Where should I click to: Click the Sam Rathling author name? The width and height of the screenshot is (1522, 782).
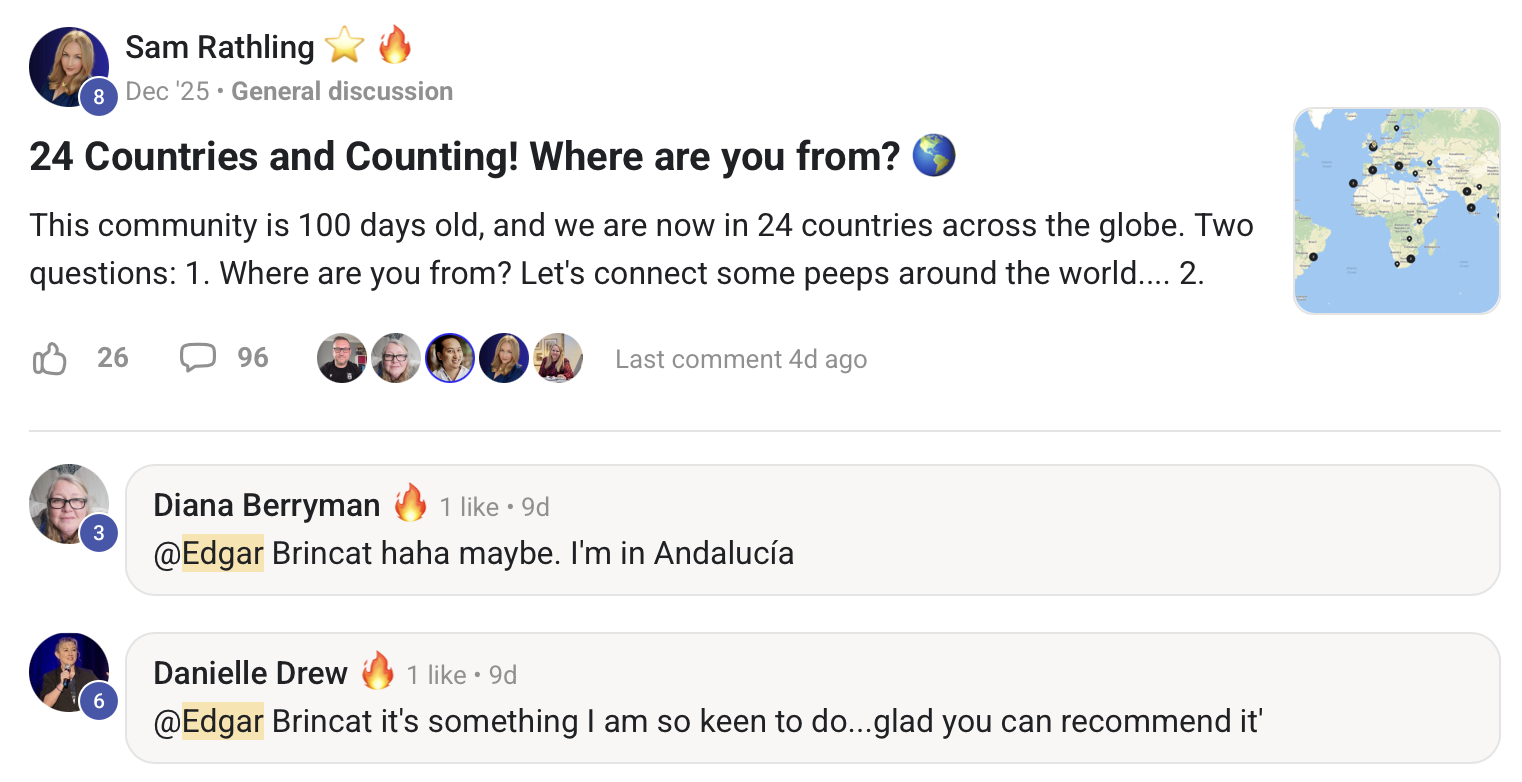220,46
